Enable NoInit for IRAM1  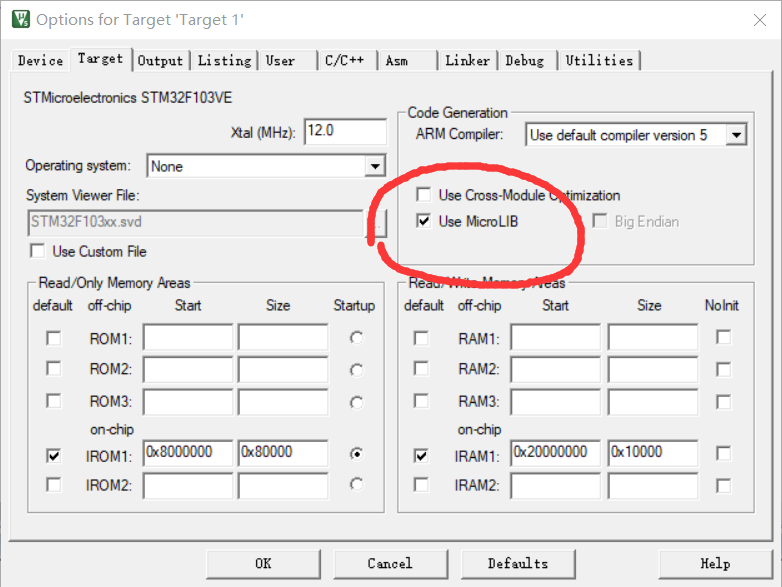click(724, 453)
